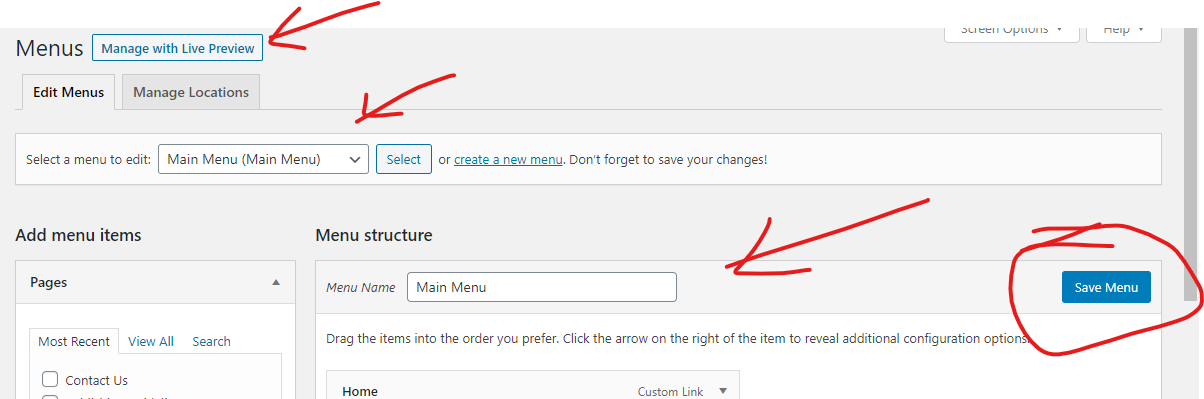Click the Manage with Live Preview button
Viewport: 1204px width, 399px height.
178,48
